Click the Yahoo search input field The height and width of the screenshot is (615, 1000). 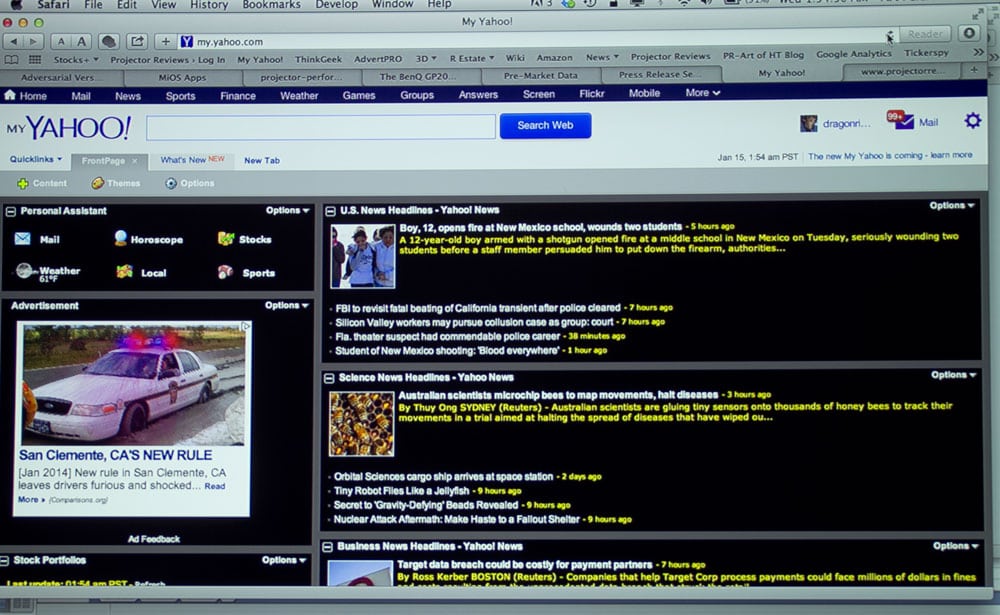pyautogui.click(x=320, y=127)
